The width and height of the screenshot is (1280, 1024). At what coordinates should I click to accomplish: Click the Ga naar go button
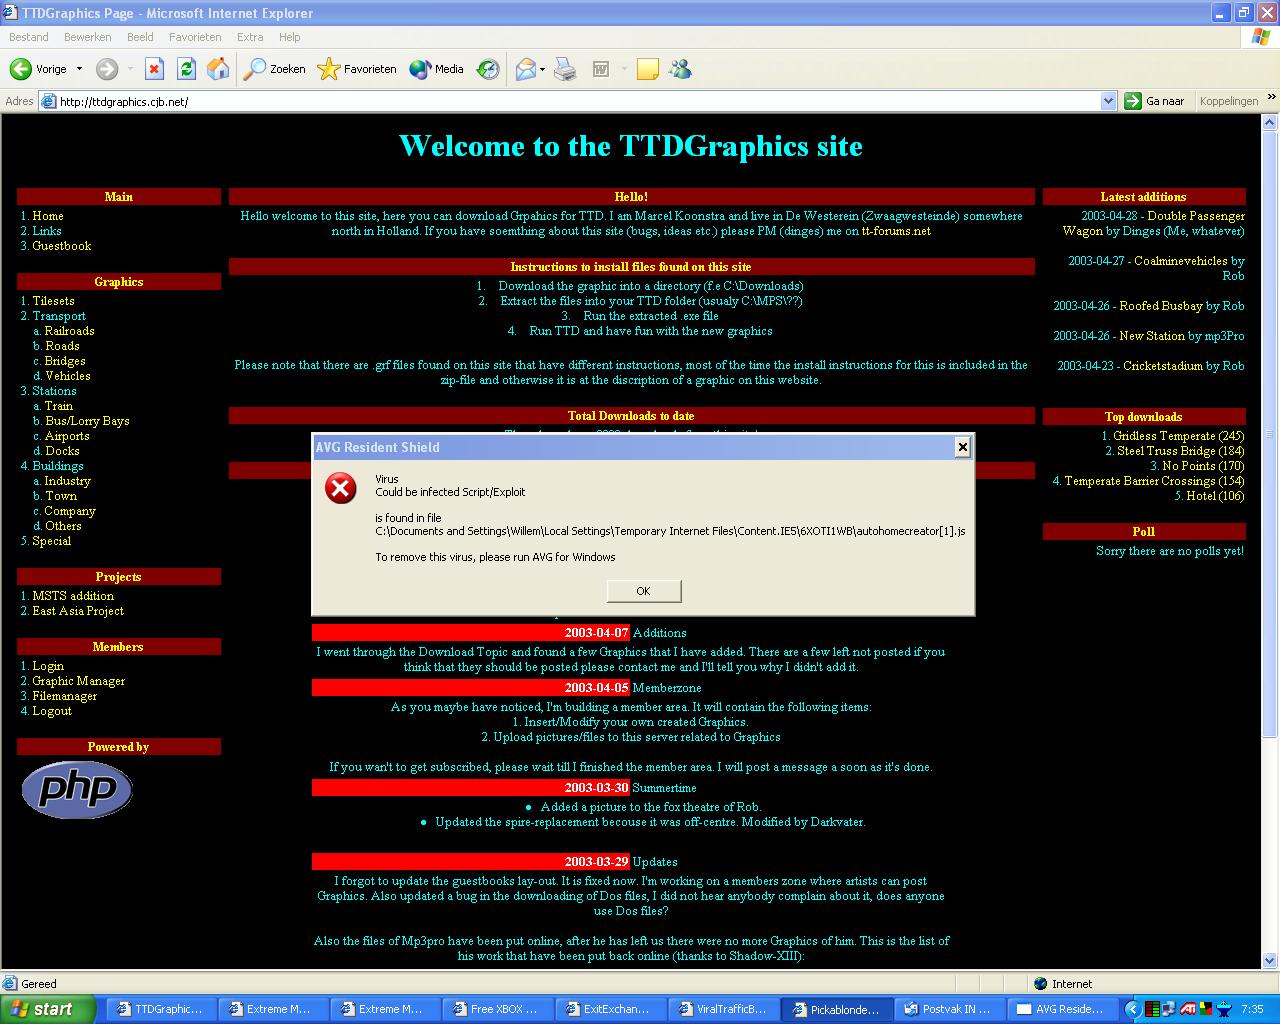click(1155, 101)
